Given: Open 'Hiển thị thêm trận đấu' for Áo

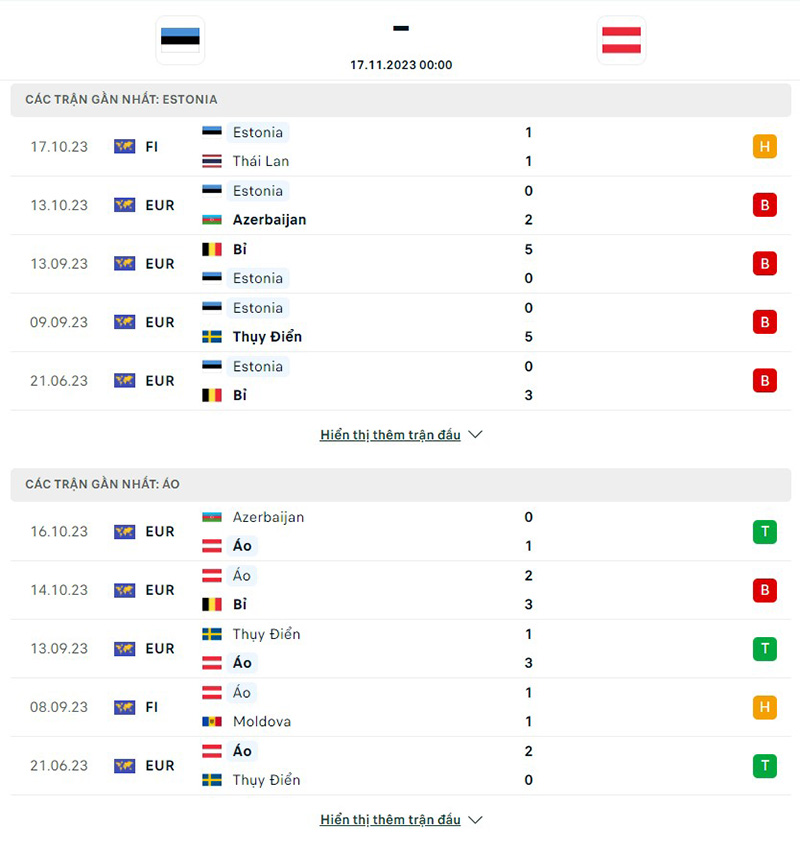Looking at the screenshot, I should click(390, 820).
